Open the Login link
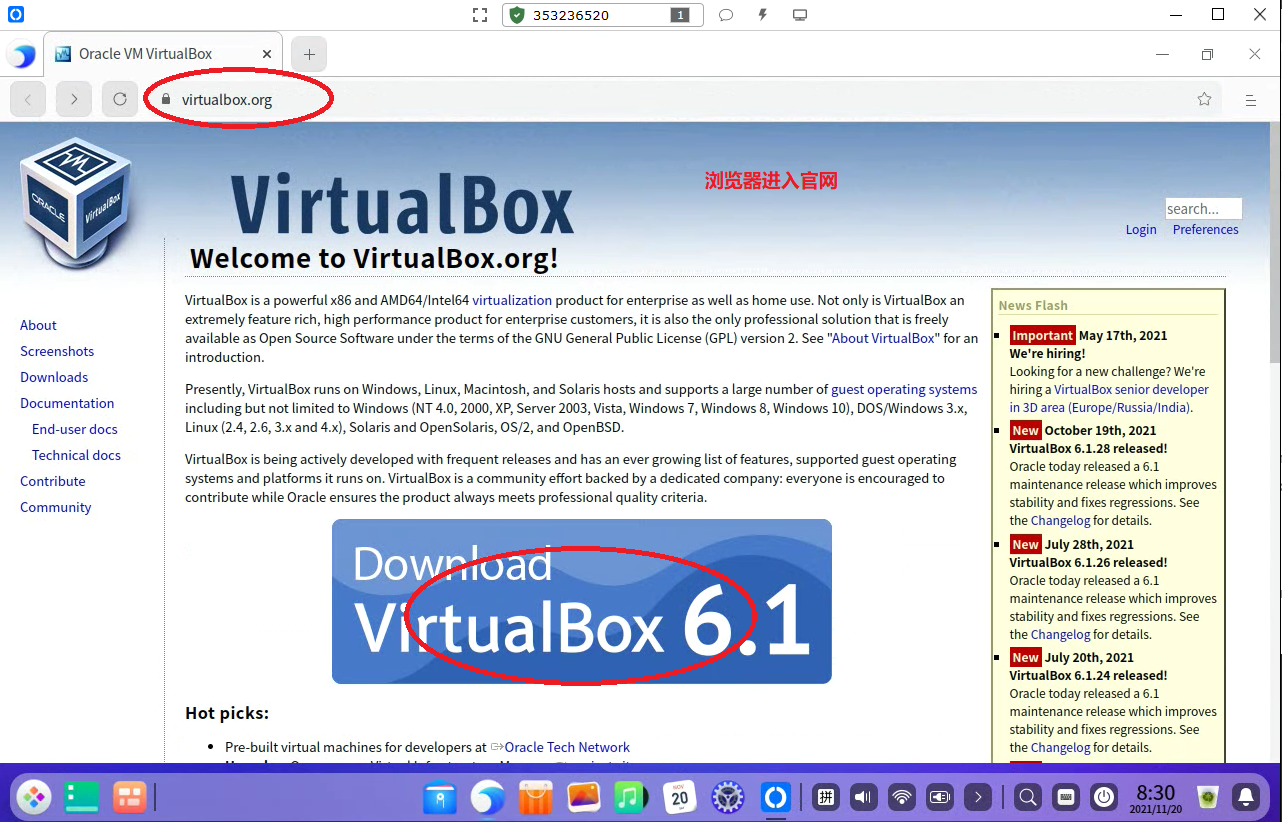The width and height of the screenshot is (1282, 822). point(1141,229)
